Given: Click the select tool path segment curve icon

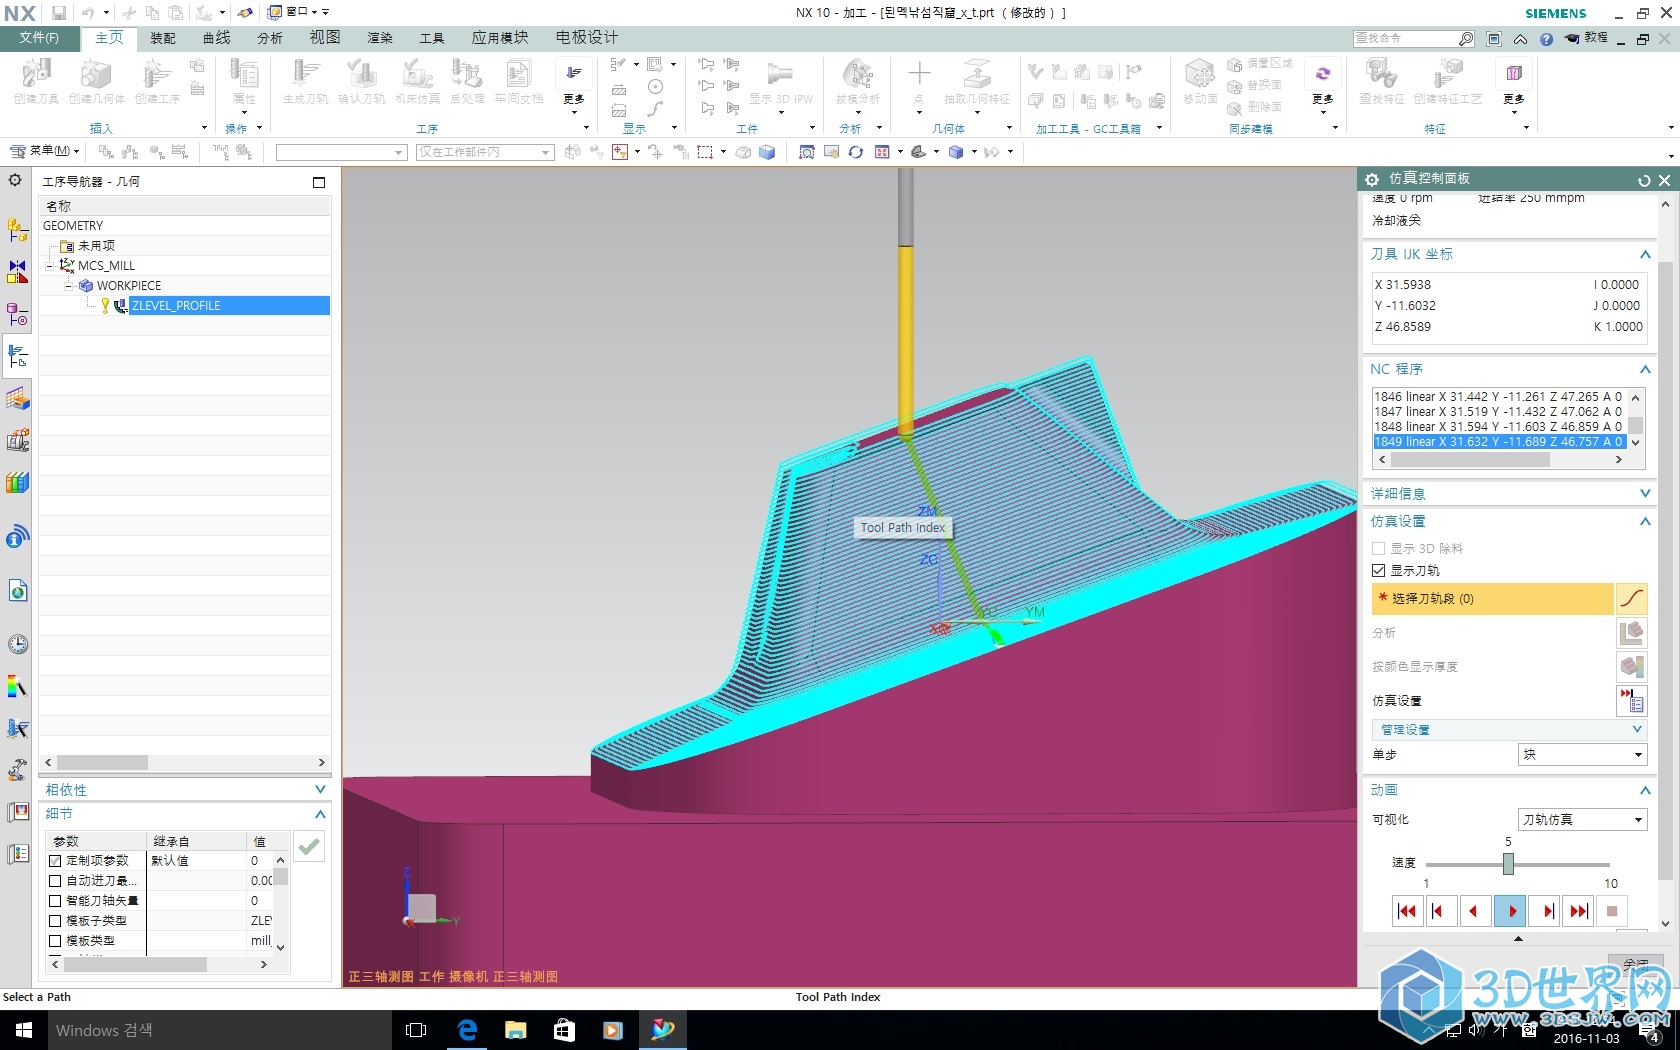Looking at the screenshot, I should pos(1631,599).
